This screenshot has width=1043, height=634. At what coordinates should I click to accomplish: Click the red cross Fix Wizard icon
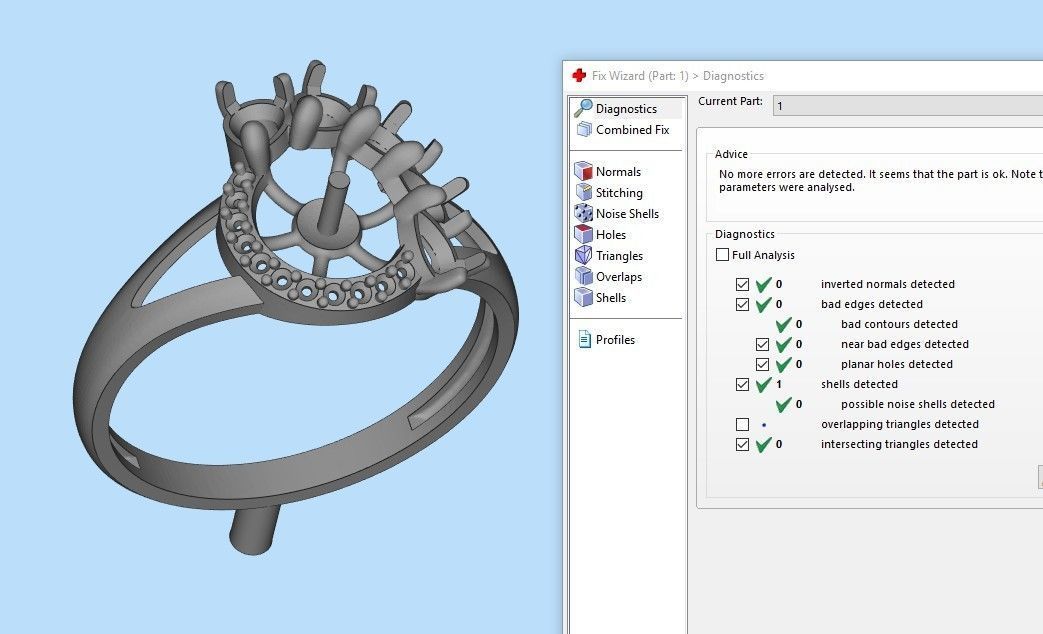point(579,75)
